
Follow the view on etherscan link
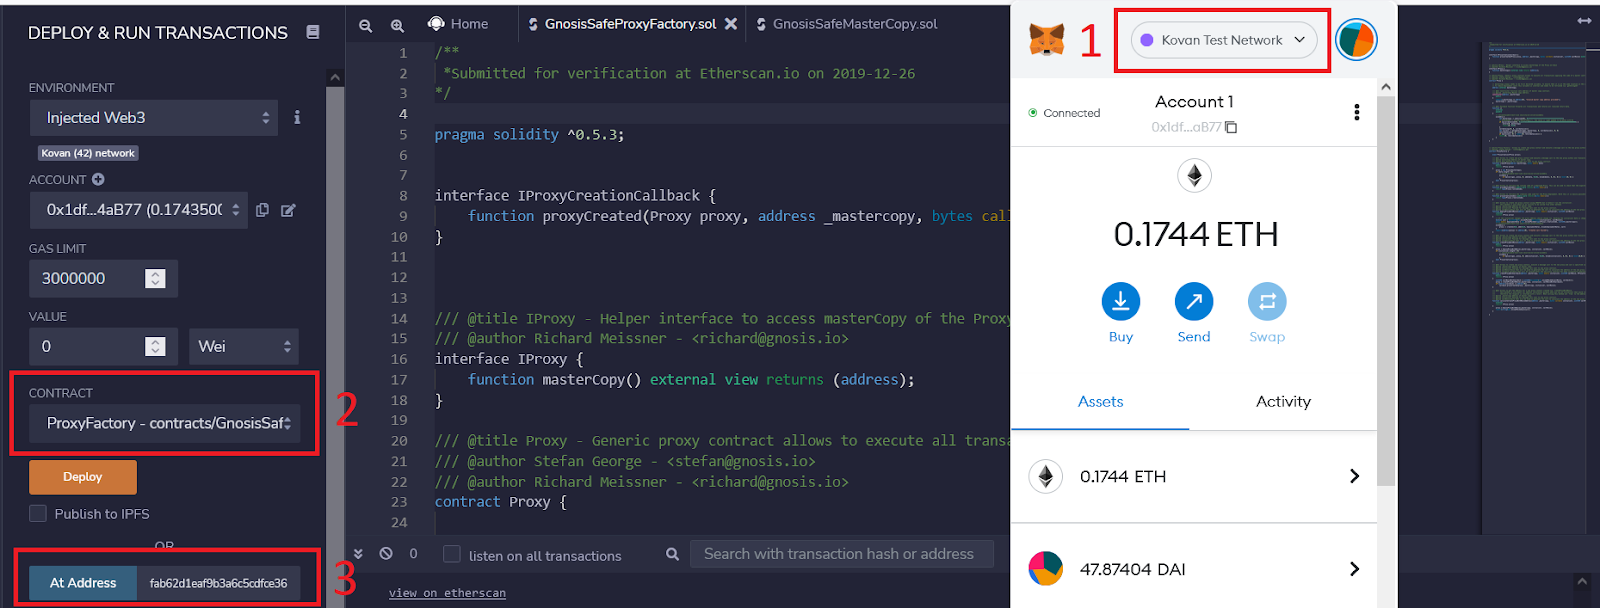[447, 593]
